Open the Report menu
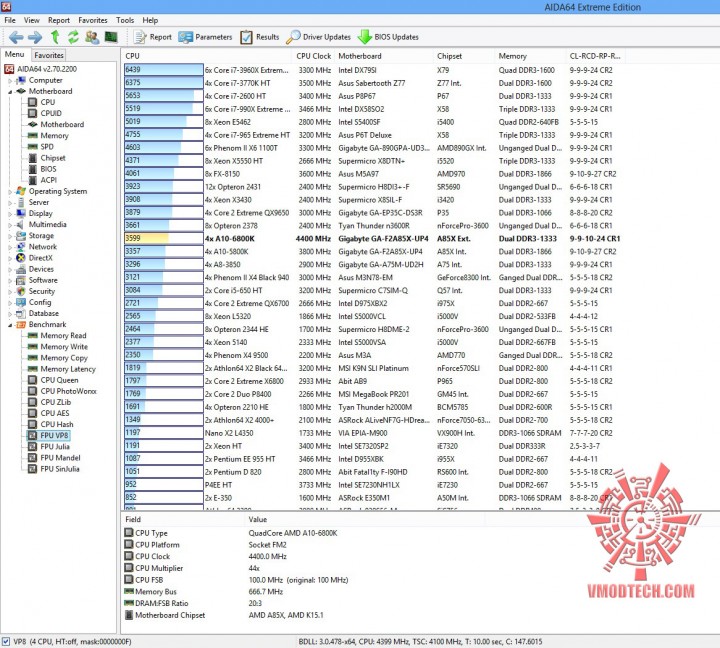This screenshot has width=720, height=648. pyautogui.click(x=59, y=20)
